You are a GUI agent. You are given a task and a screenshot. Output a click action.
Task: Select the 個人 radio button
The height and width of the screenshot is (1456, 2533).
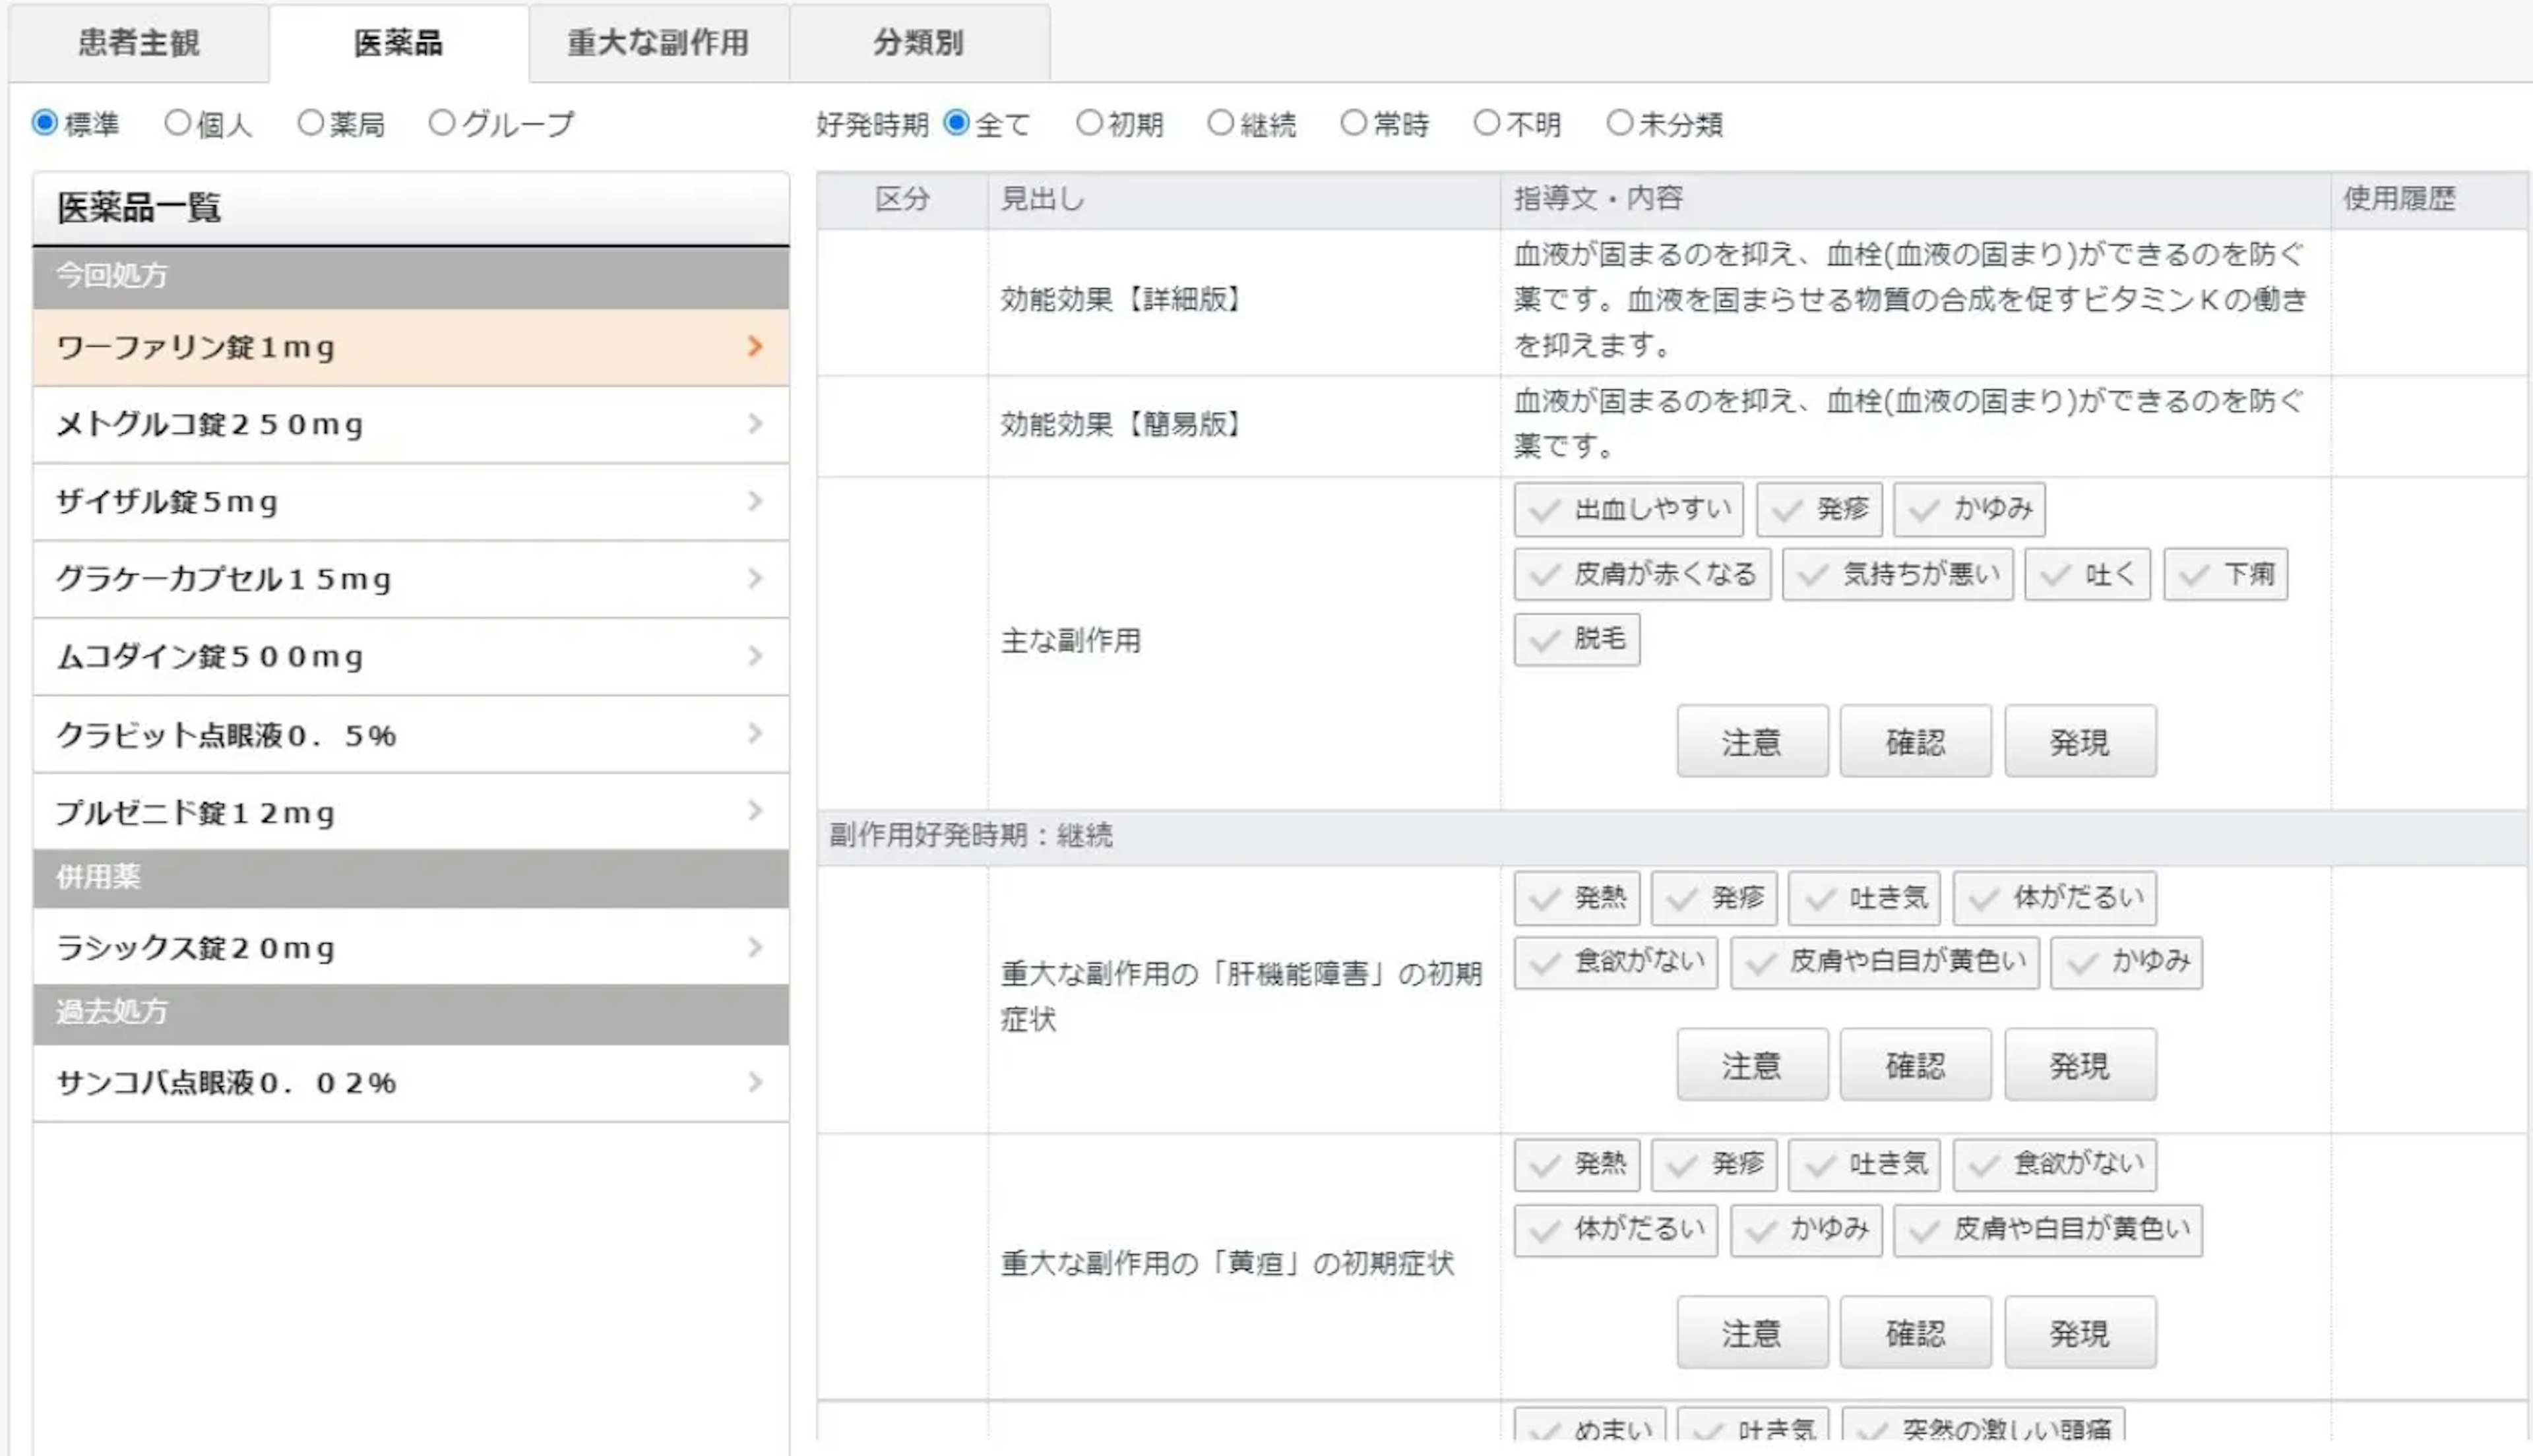pos(177,123)
